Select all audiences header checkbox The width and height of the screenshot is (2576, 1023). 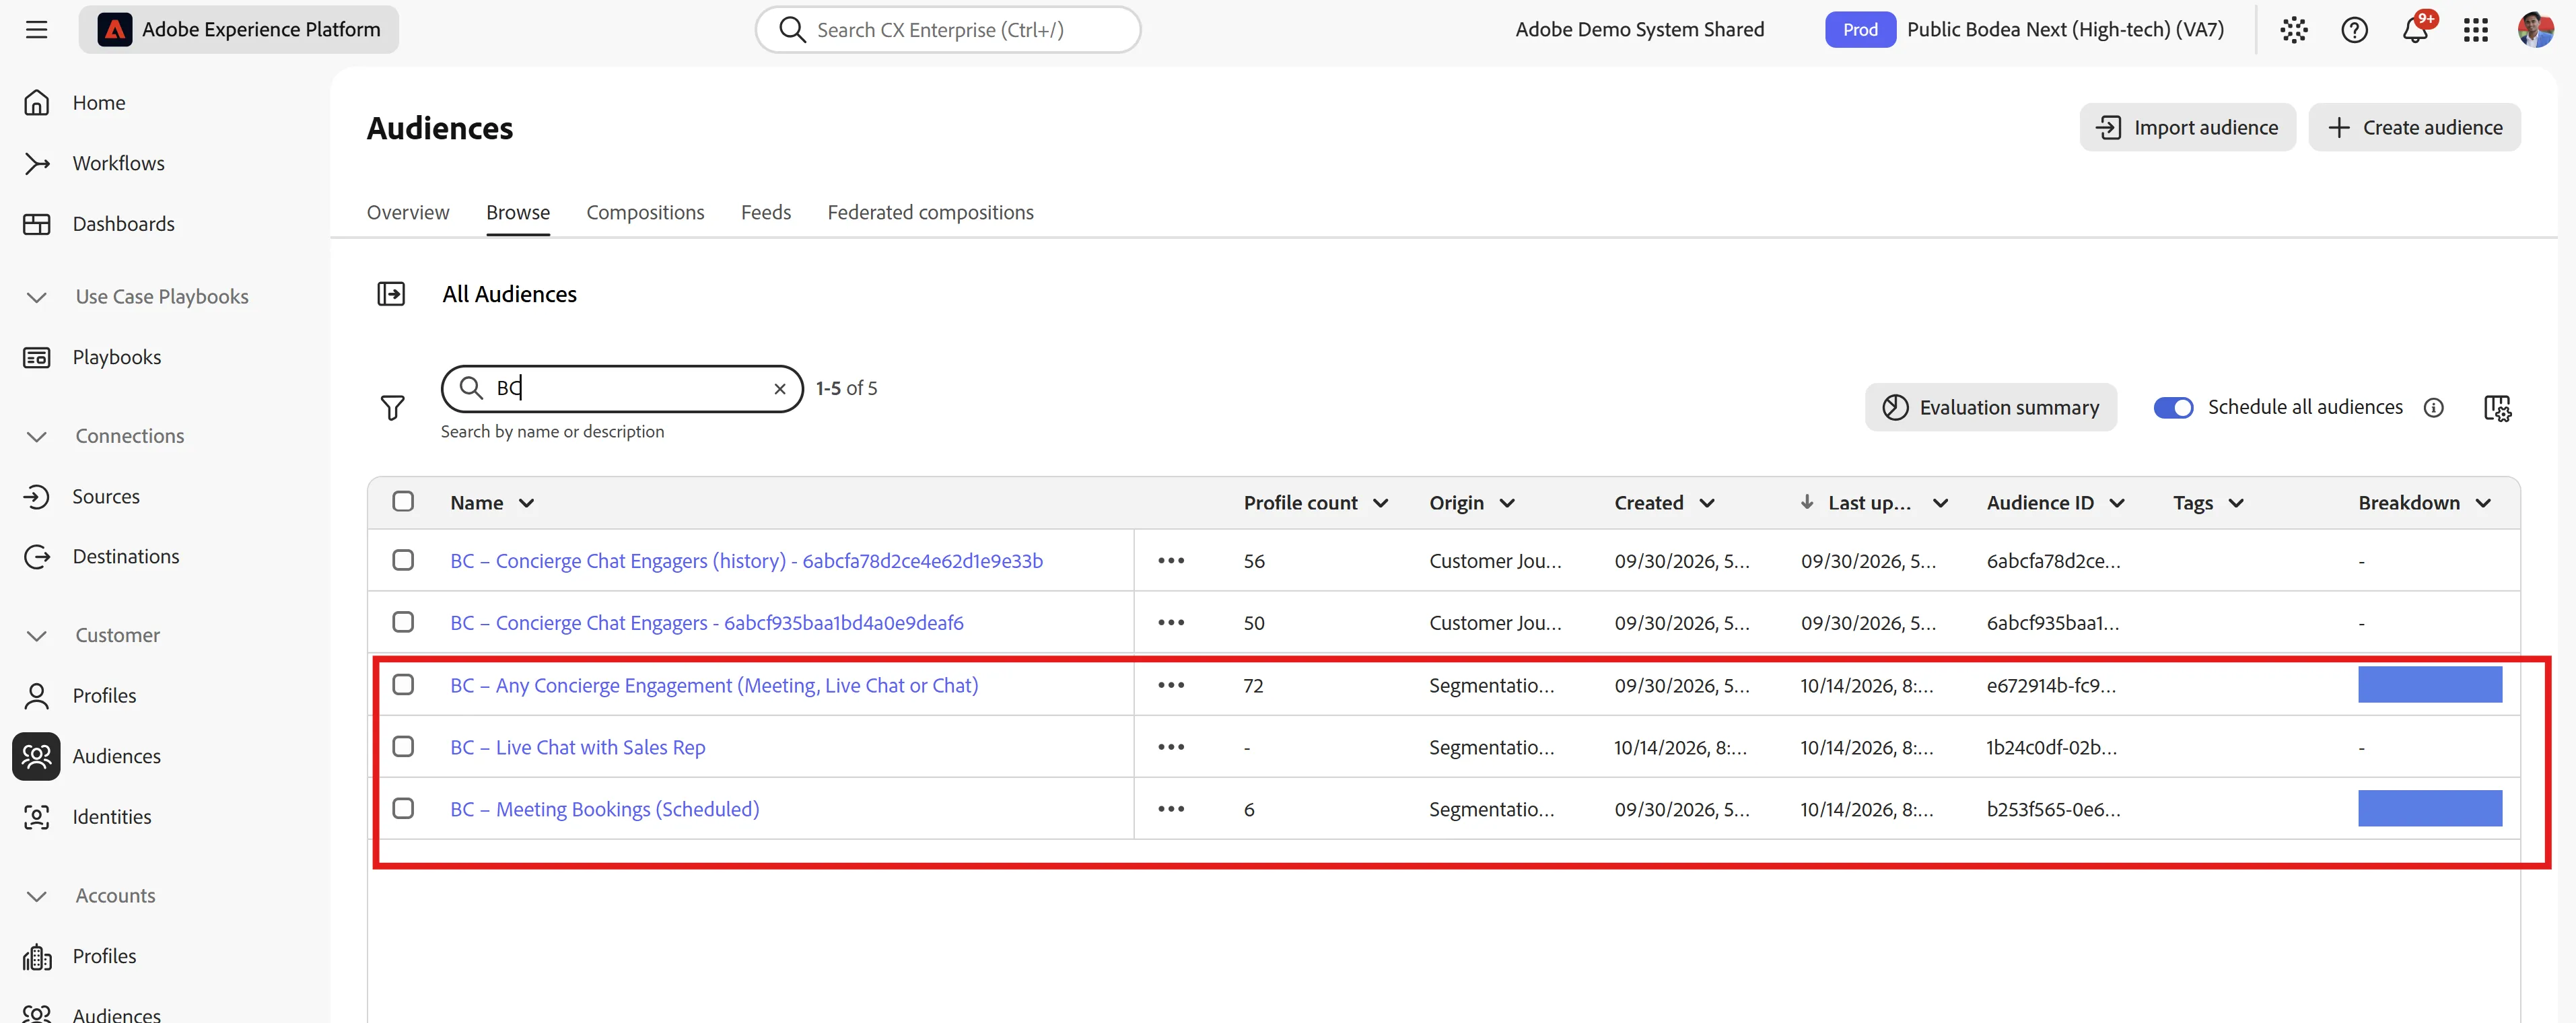coord(403,501)
